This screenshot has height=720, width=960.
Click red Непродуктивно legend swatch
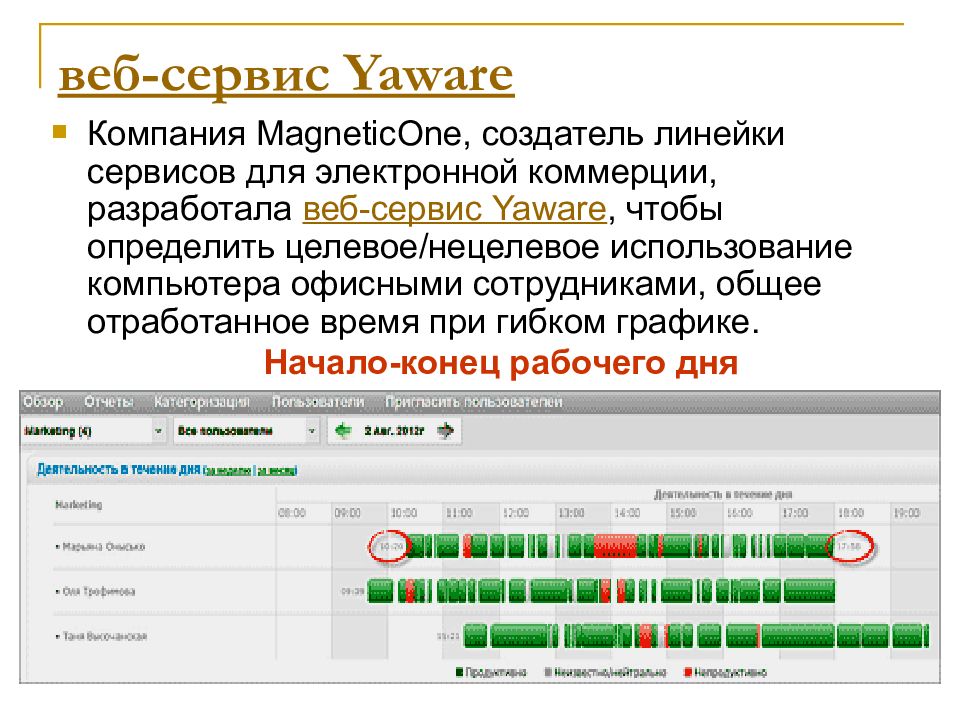pos(688,672)
